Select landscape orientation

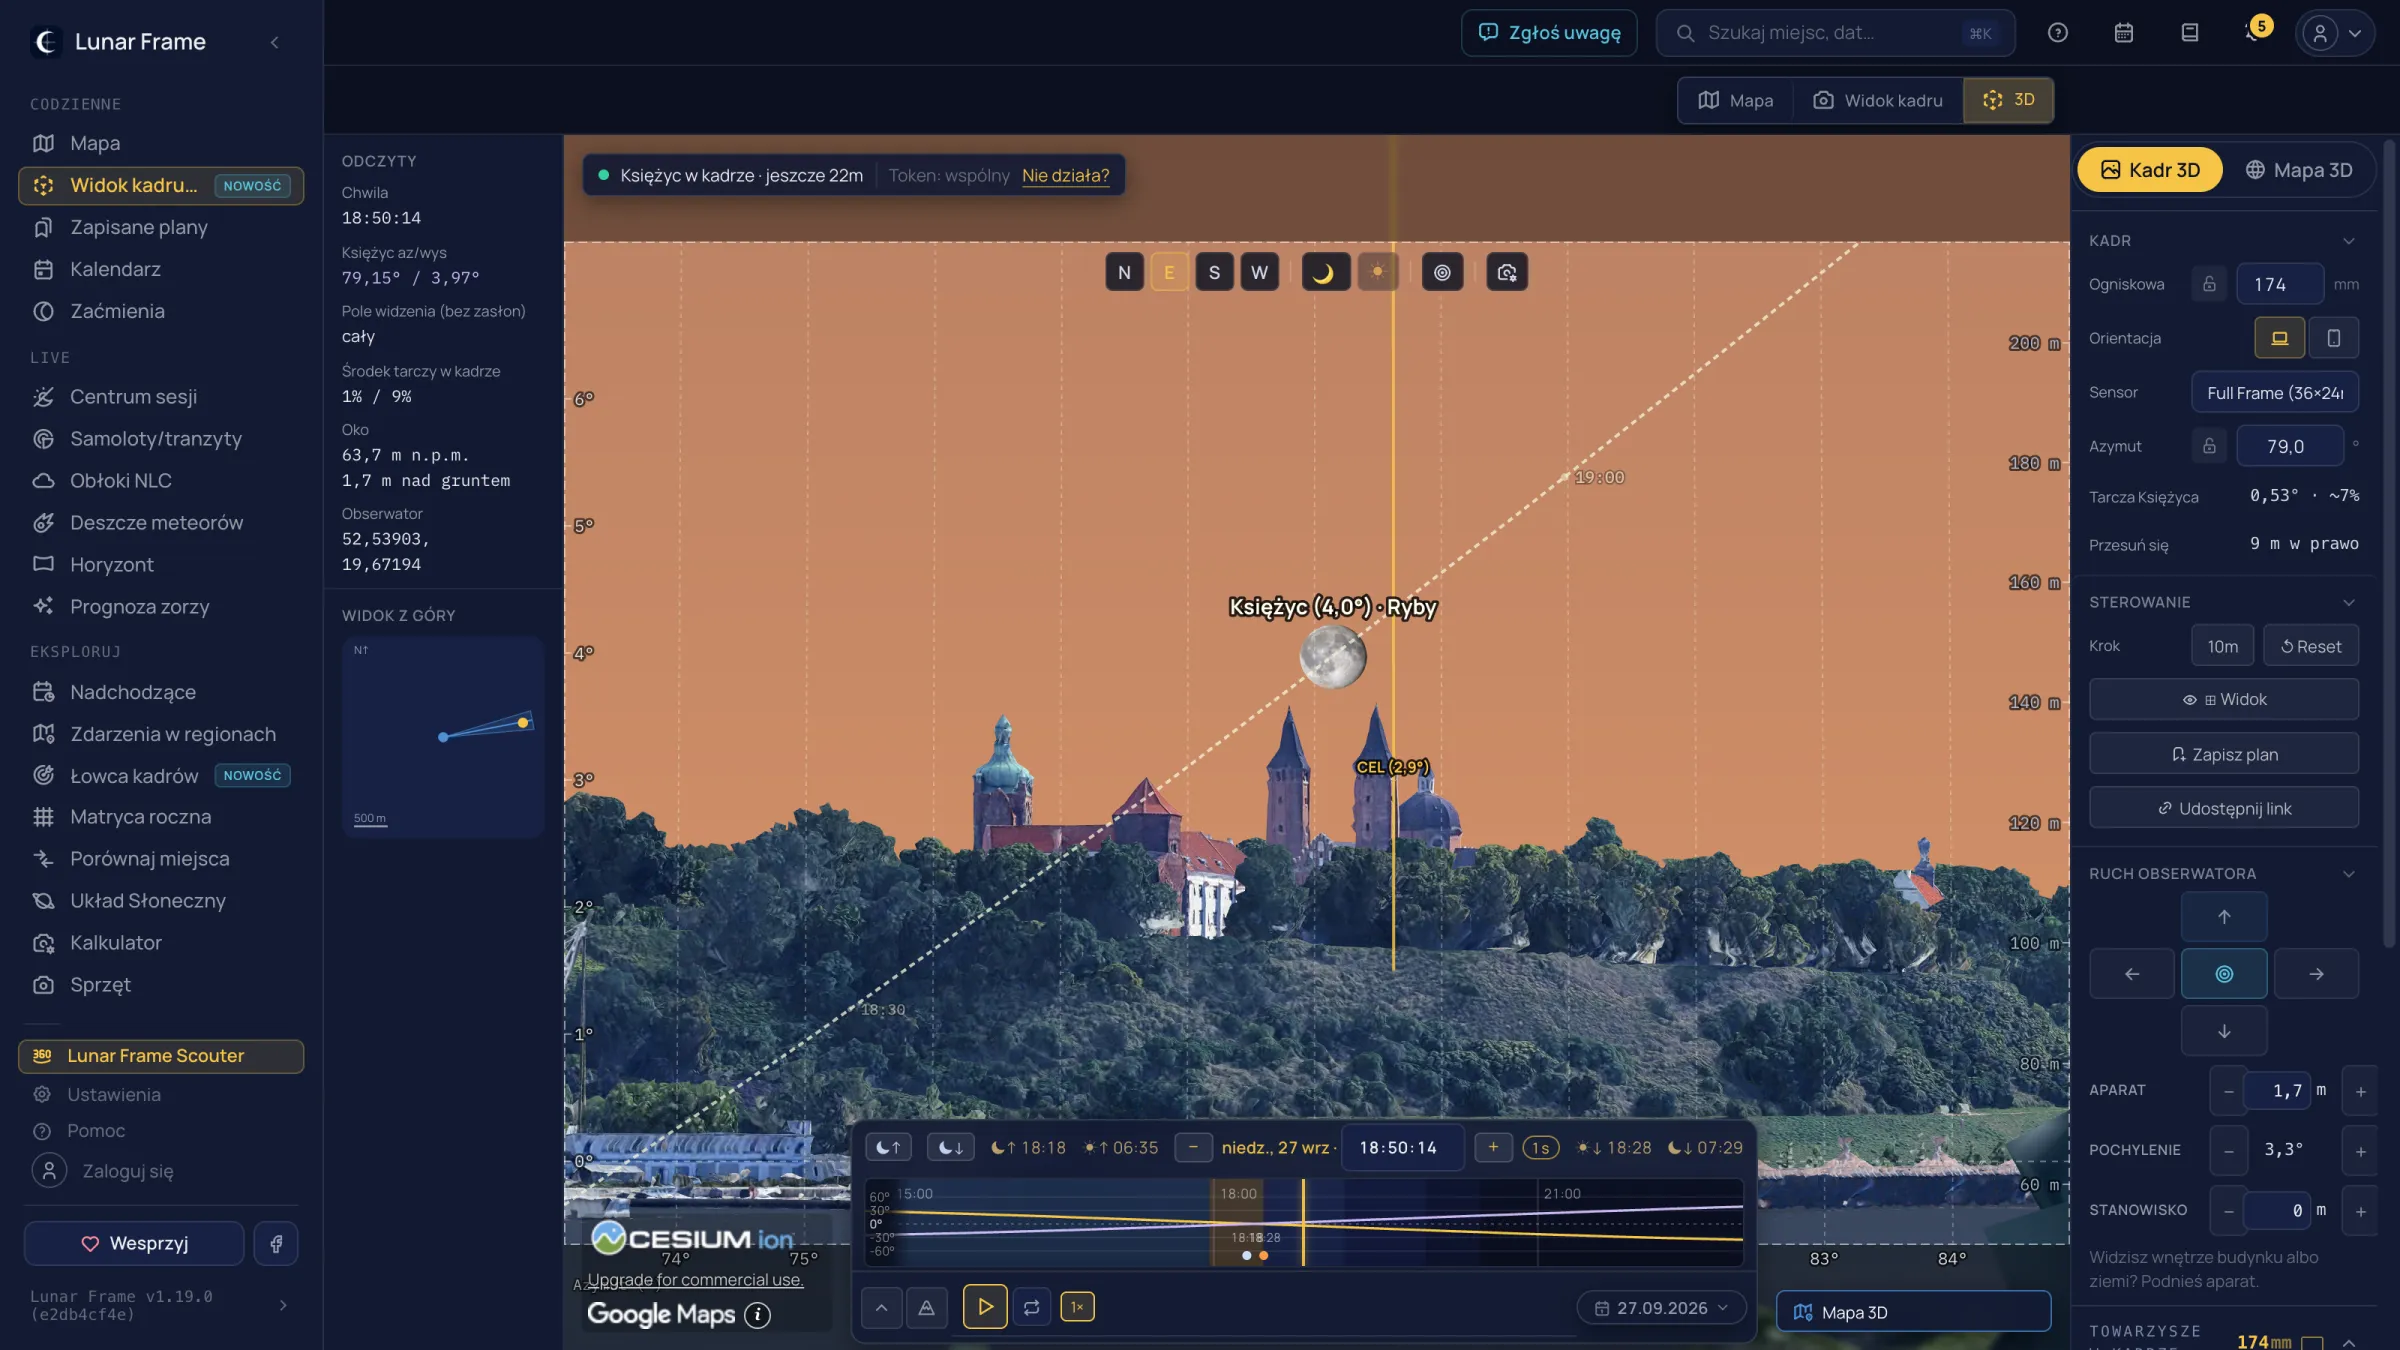[2279, 338]
